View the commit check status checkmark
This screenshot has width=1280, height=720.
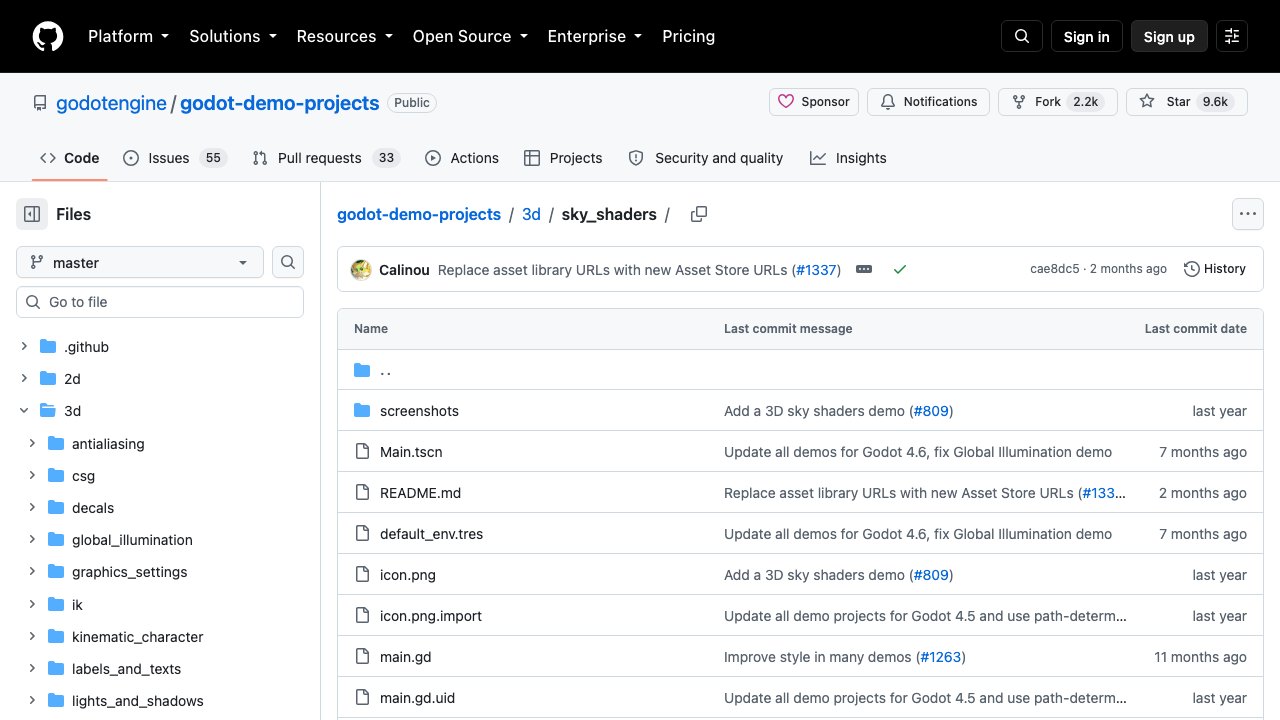tap(900, 269)
